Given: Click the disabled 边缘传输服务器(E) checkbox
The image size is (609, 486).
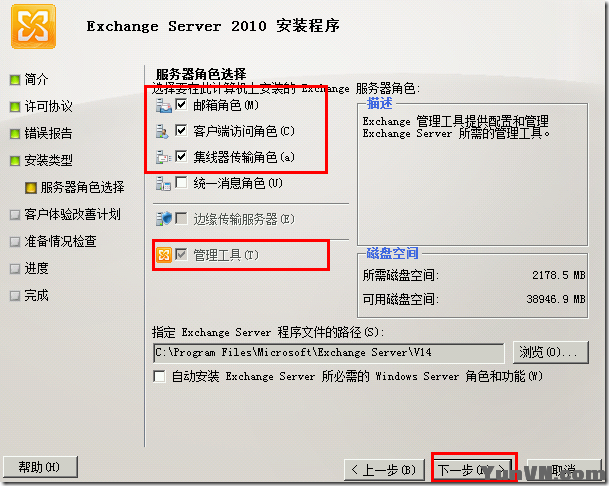Looking at the screenshot, I should tap(181, 218).
